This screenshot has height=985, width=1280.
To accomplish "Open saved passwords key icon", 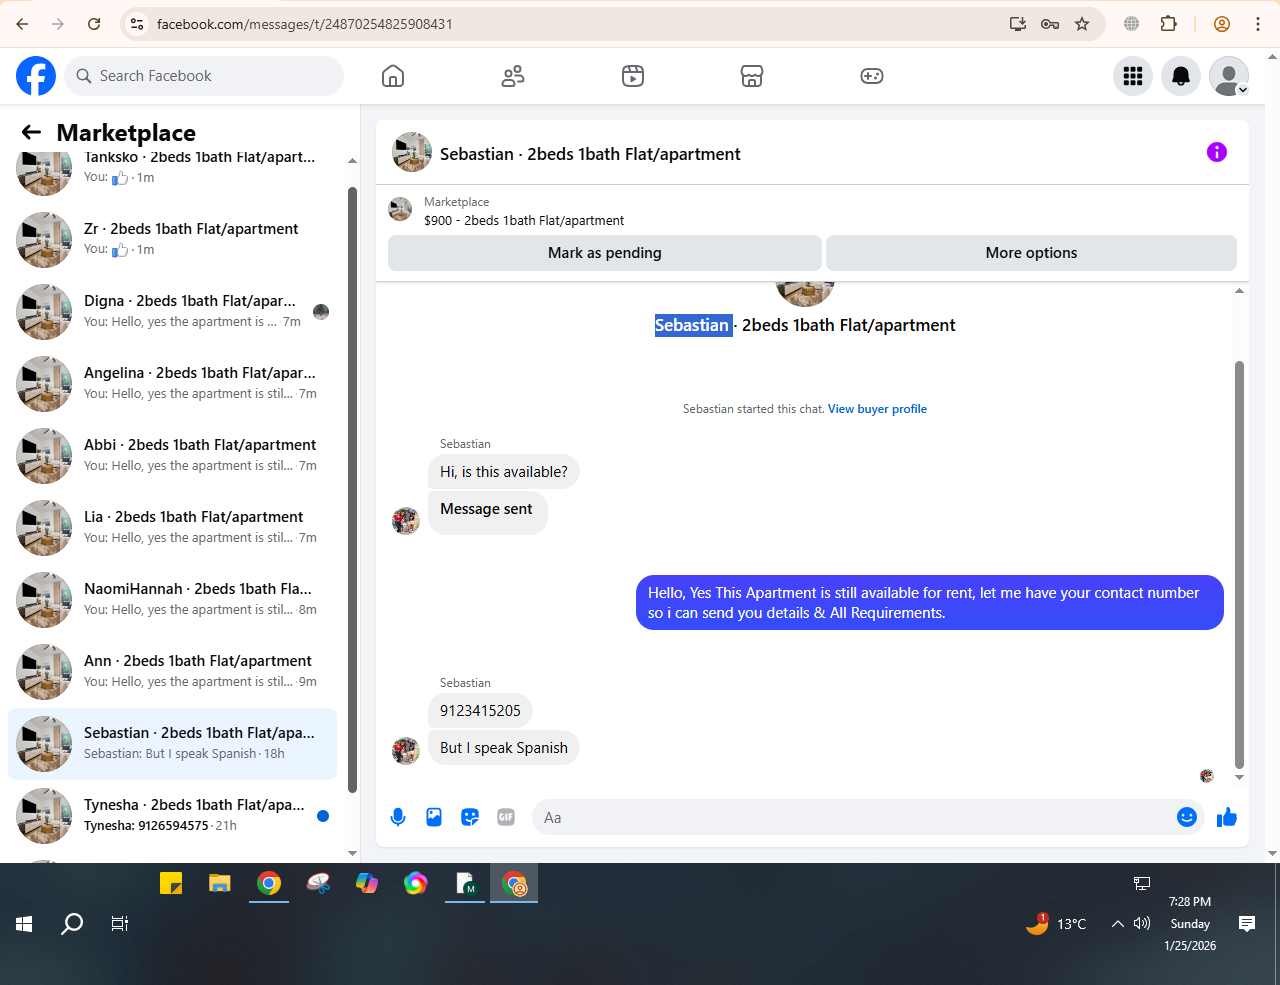I will click(x=1050, y=24).
